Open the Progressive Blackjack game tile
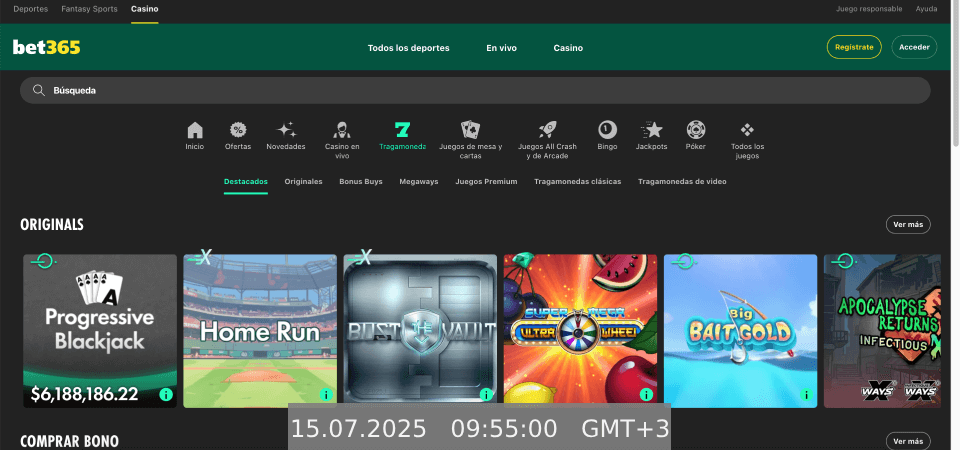The height and width of the screenshot is (450, 960). (x=100, y=331)
